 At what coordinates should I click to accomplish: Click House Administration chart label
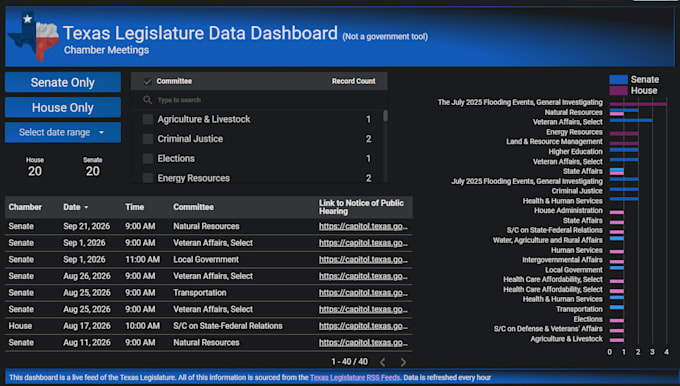click(x=568, y=210)
